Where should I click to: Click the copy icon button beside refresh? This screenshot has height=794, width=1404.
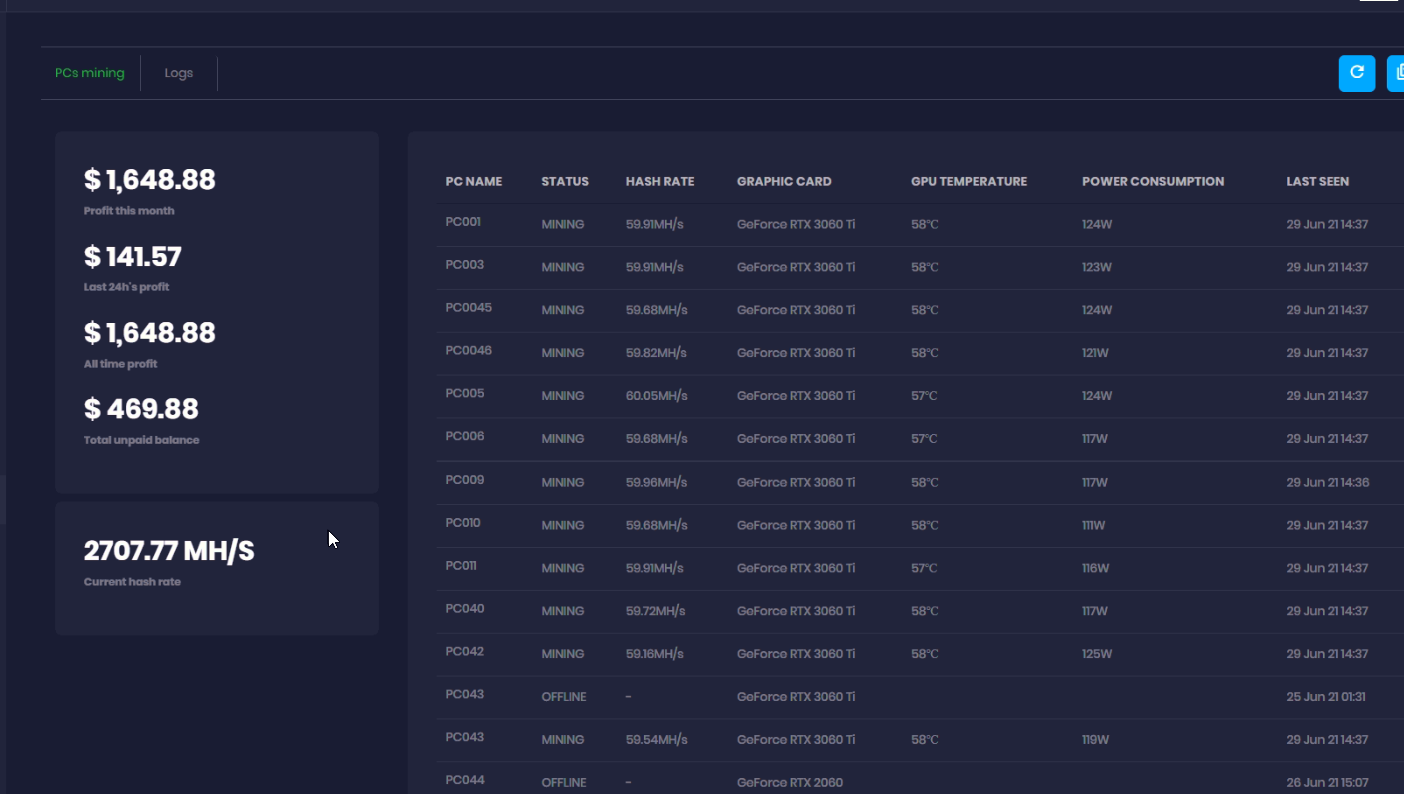1396,73
